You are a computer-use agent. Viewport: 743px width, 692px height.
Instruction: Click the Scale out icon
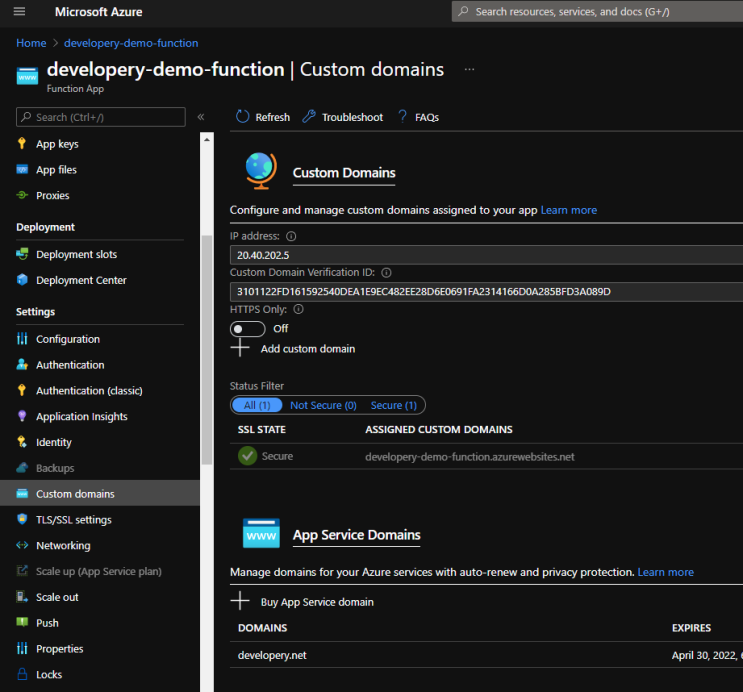[x=22, y=597]
